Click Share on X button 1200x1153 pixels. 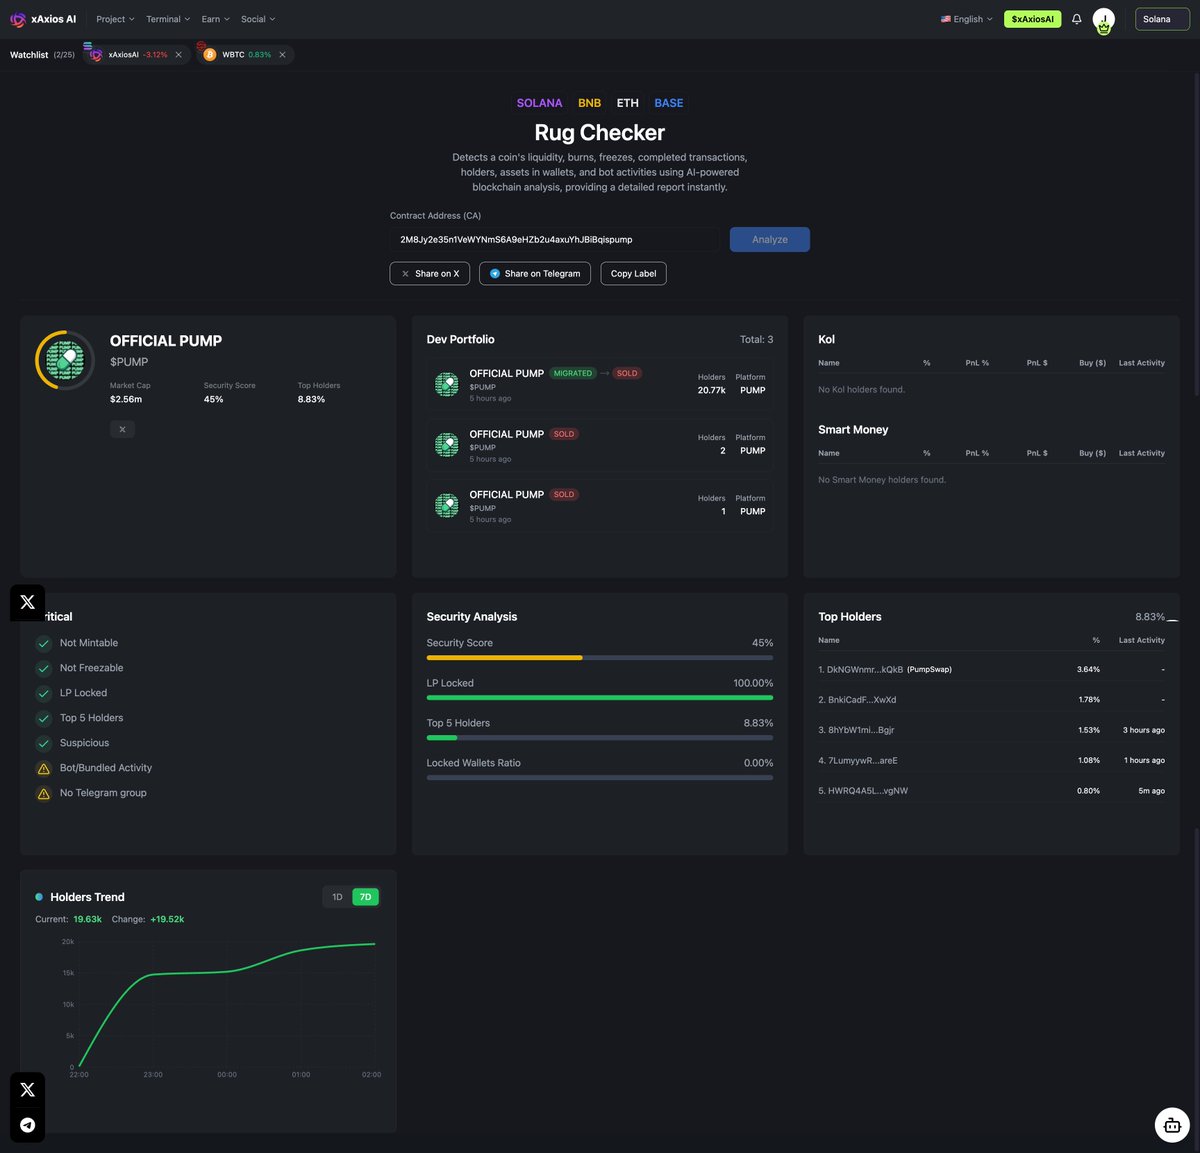430,273
